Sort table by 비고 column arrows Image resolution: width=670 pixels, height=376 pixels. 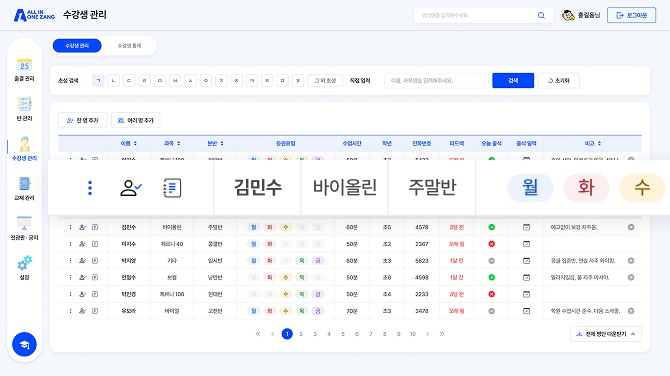coord(599,144)
